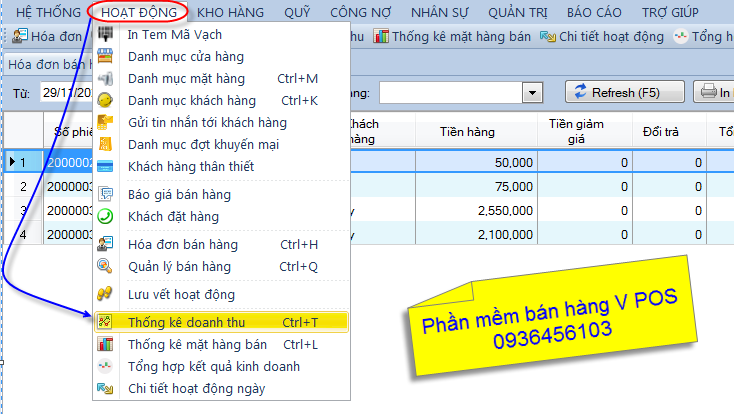Click the barcode icon beside In Tem Mã Vạch
Viewport: 734px width, 414px height.
pyautogui.click(x=105, y=35)
